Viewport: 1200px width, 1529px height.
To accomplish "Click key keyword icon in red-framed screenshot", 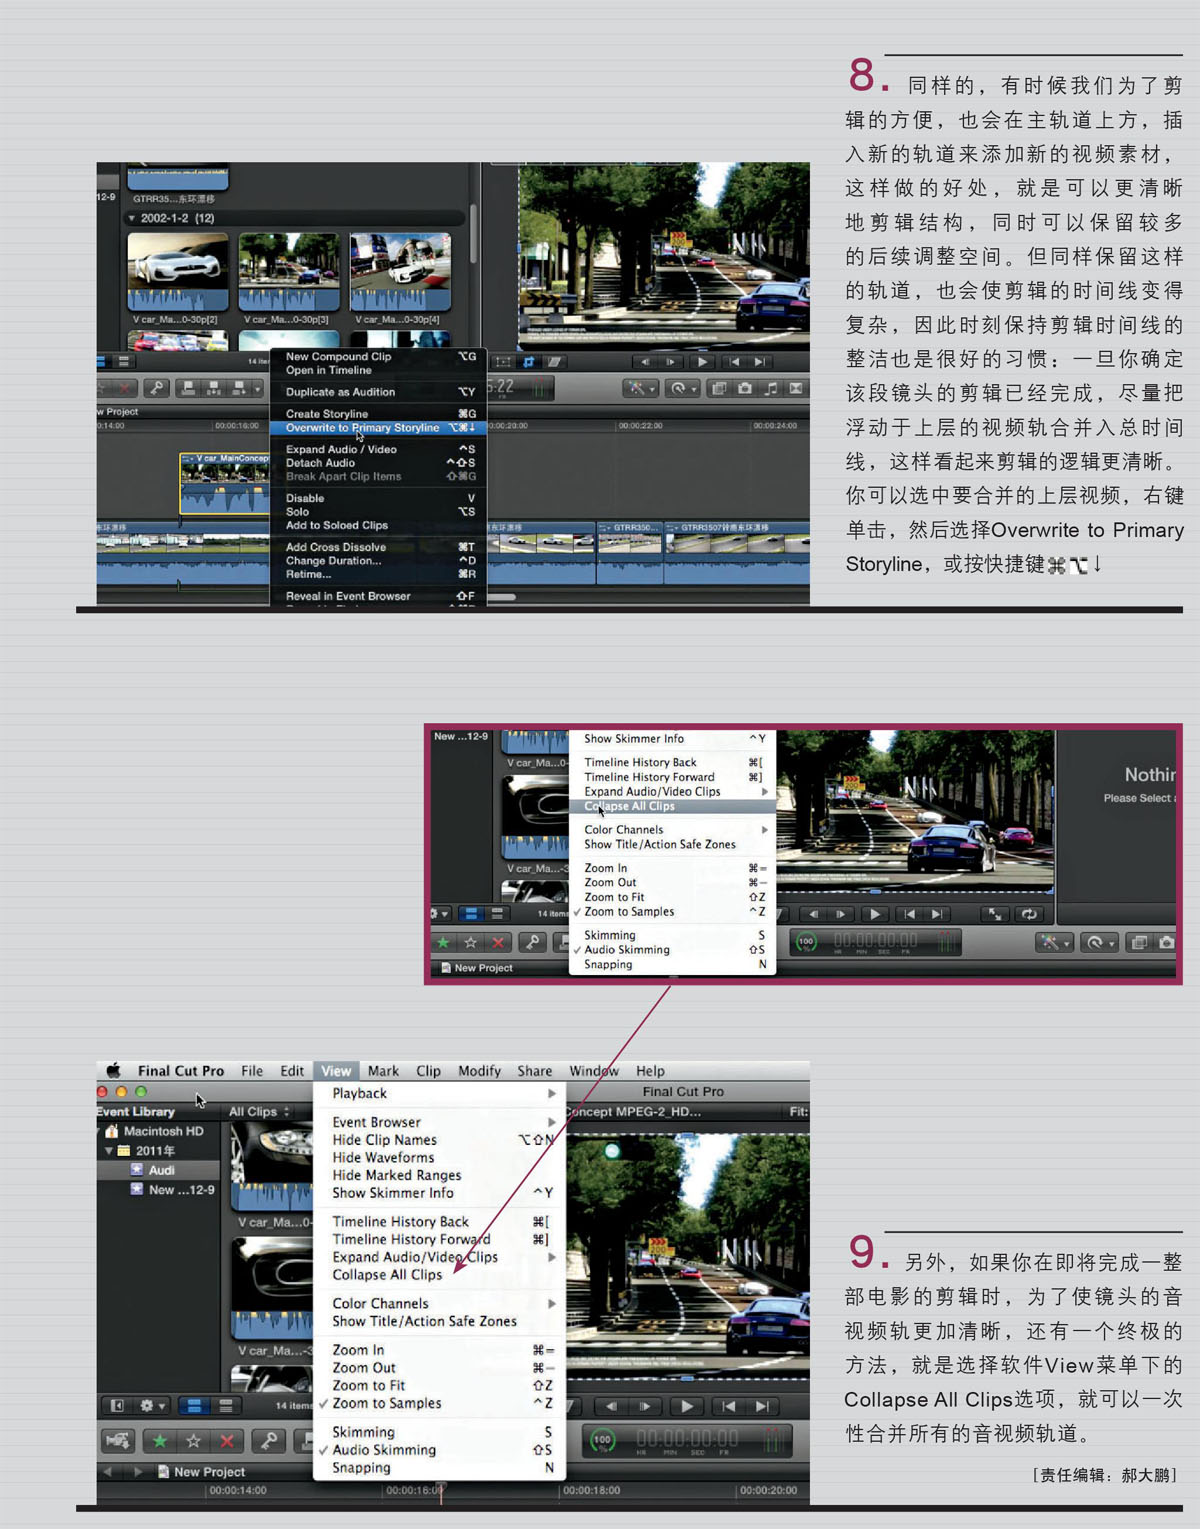I will coord(533,942).
